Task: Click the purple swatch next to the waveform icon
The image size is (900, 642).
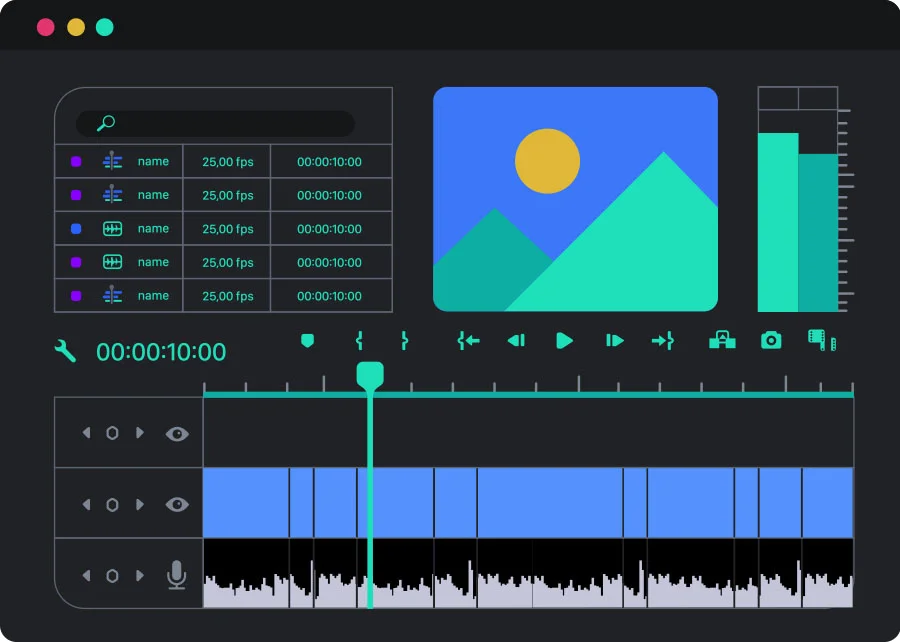Action: click(x=76, y=262)
